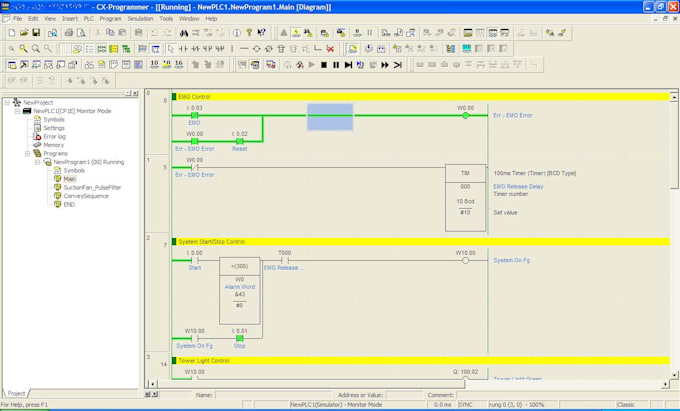This screenshot has height=411, width=680.
Task: Open the ConveySequence section
Action: [x=86, y=196]
